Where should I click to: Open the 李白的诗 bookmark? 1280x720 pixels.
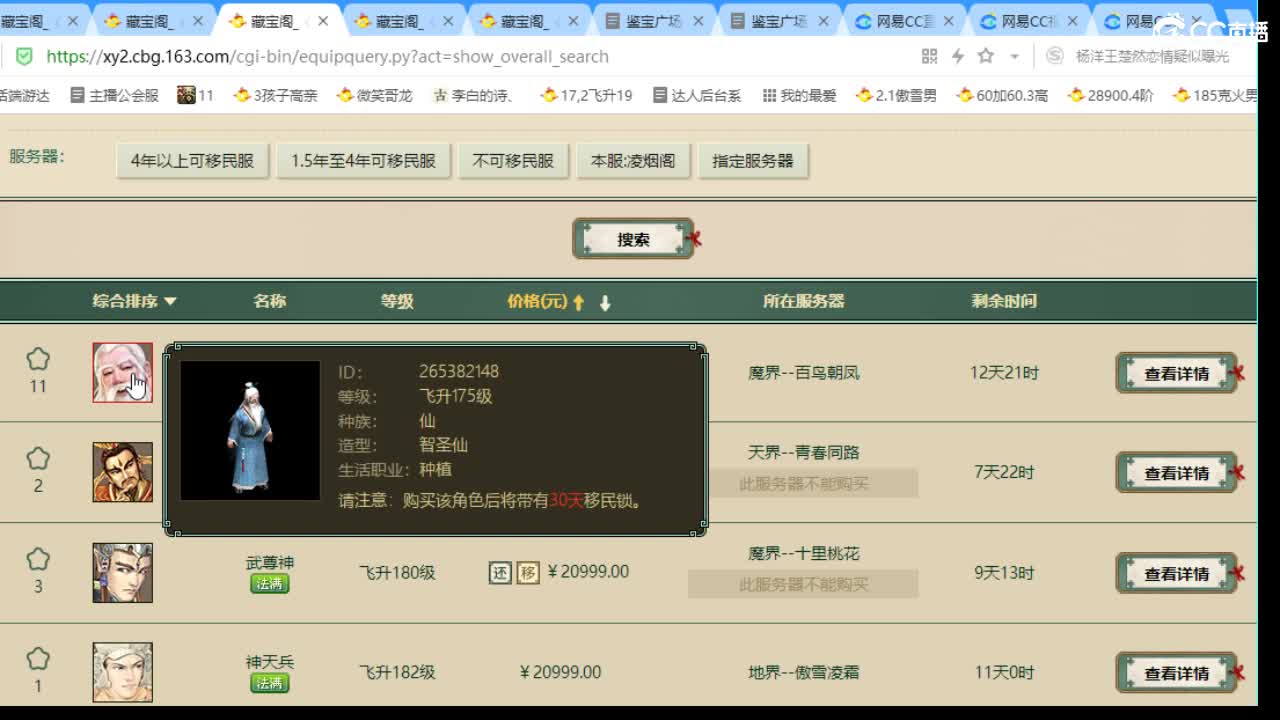[474, 95]
